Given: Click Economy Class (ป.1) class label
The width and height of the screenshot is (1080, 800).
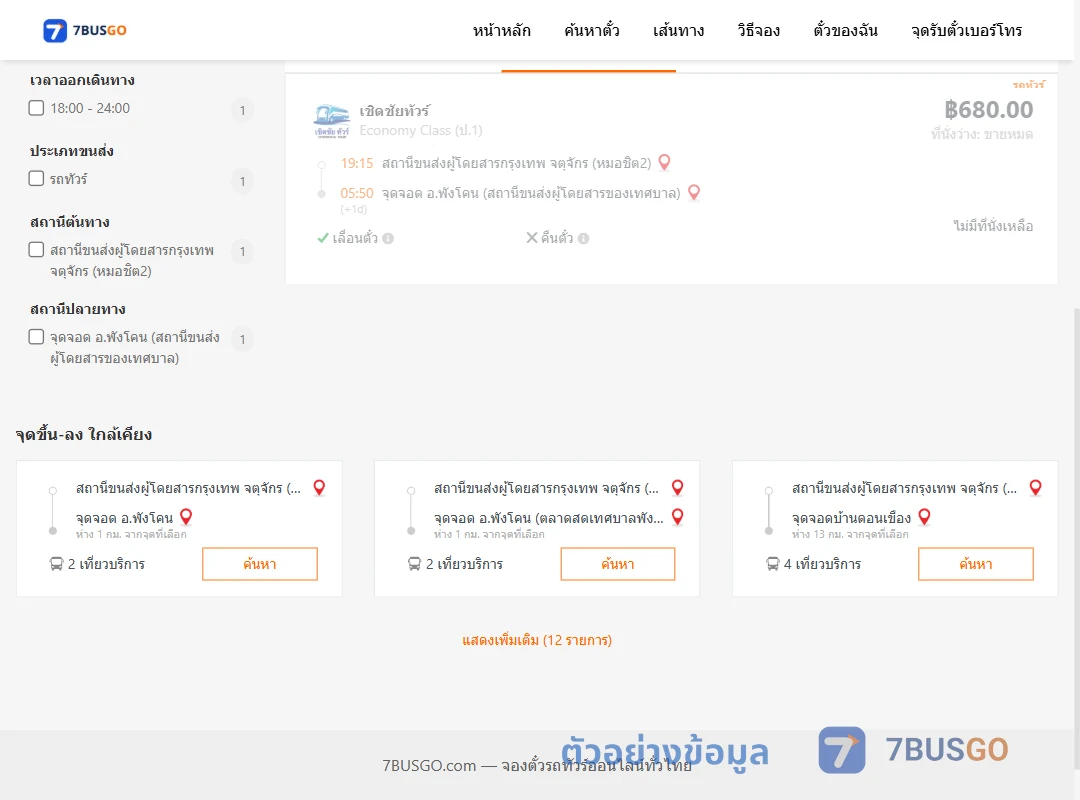Looking at the screenshot, I should tap(421, 130).
